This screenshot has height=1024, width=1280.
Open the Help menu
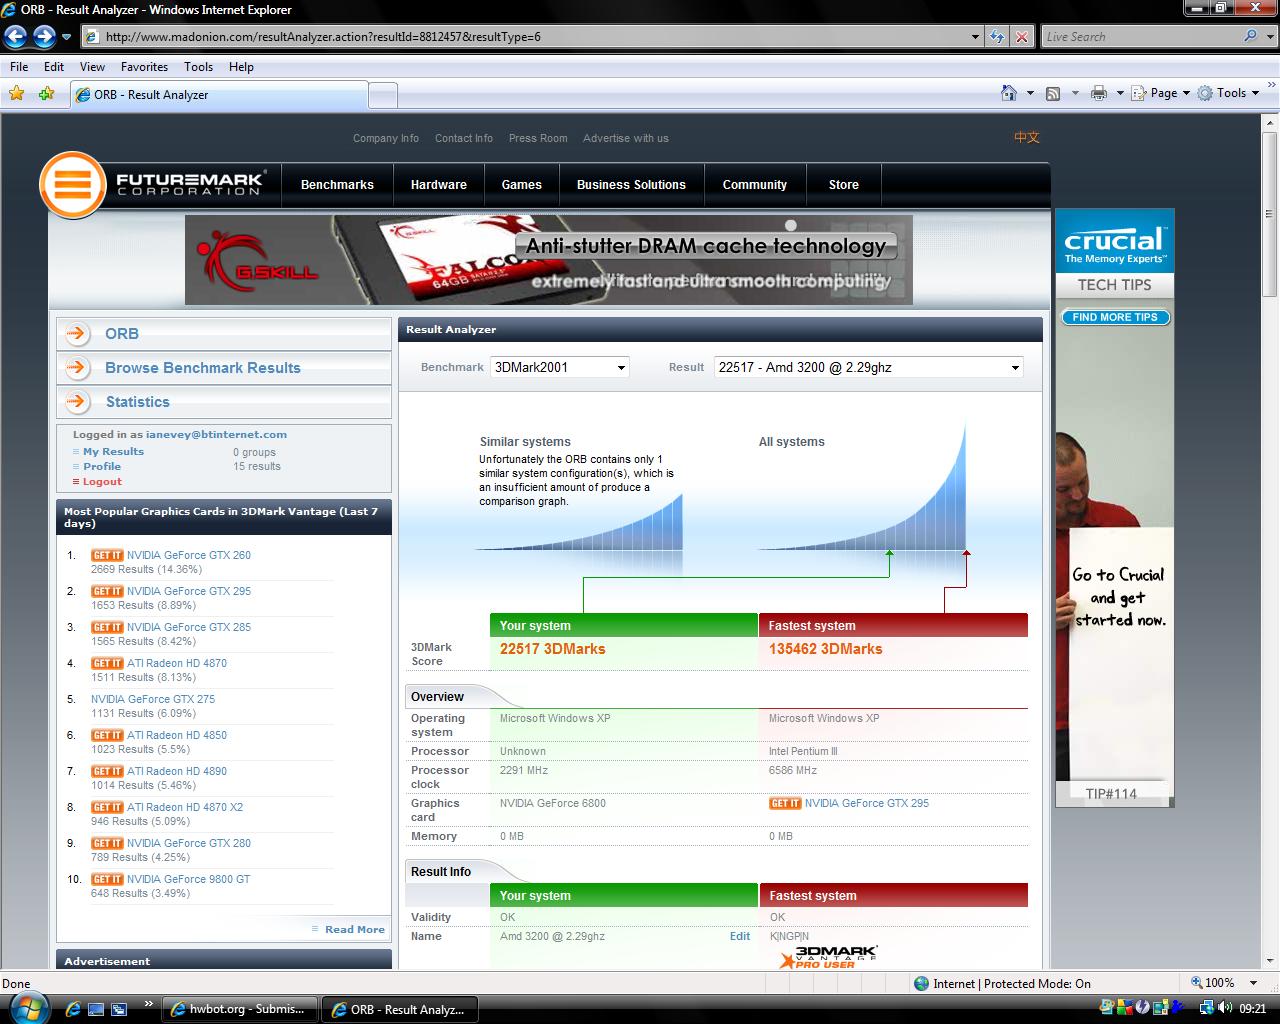pos(241,67)
